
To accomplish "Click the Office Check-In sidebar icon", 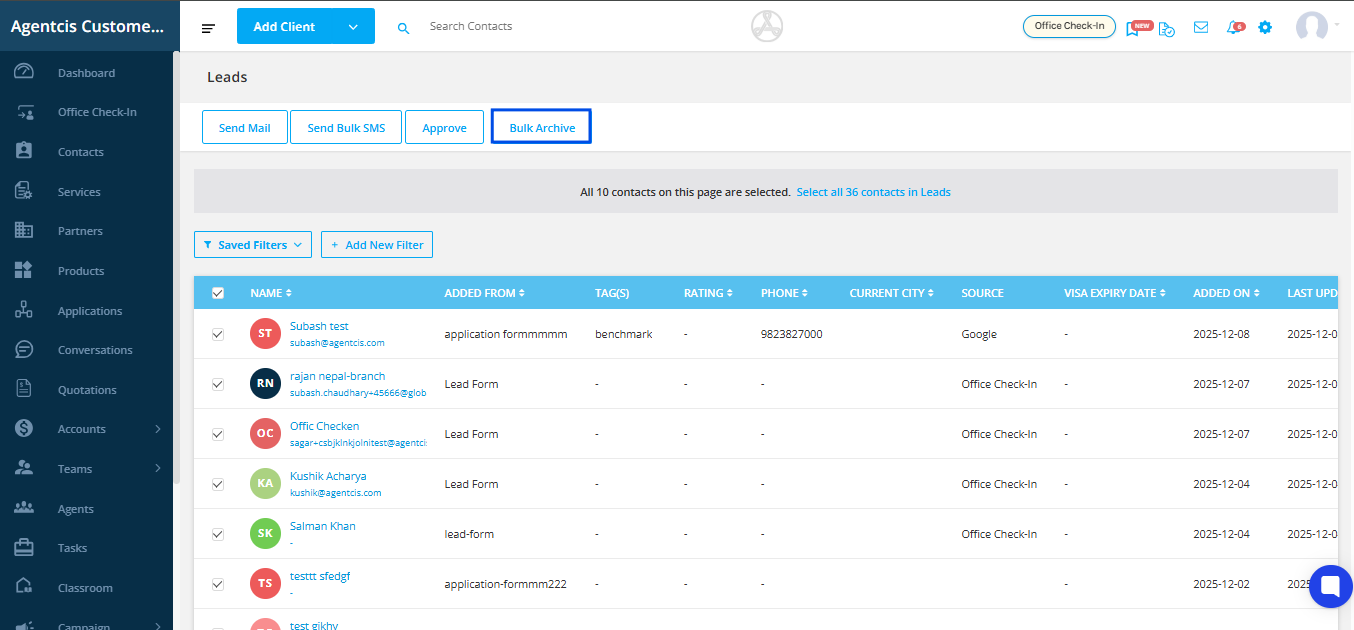I will (24, 112).
